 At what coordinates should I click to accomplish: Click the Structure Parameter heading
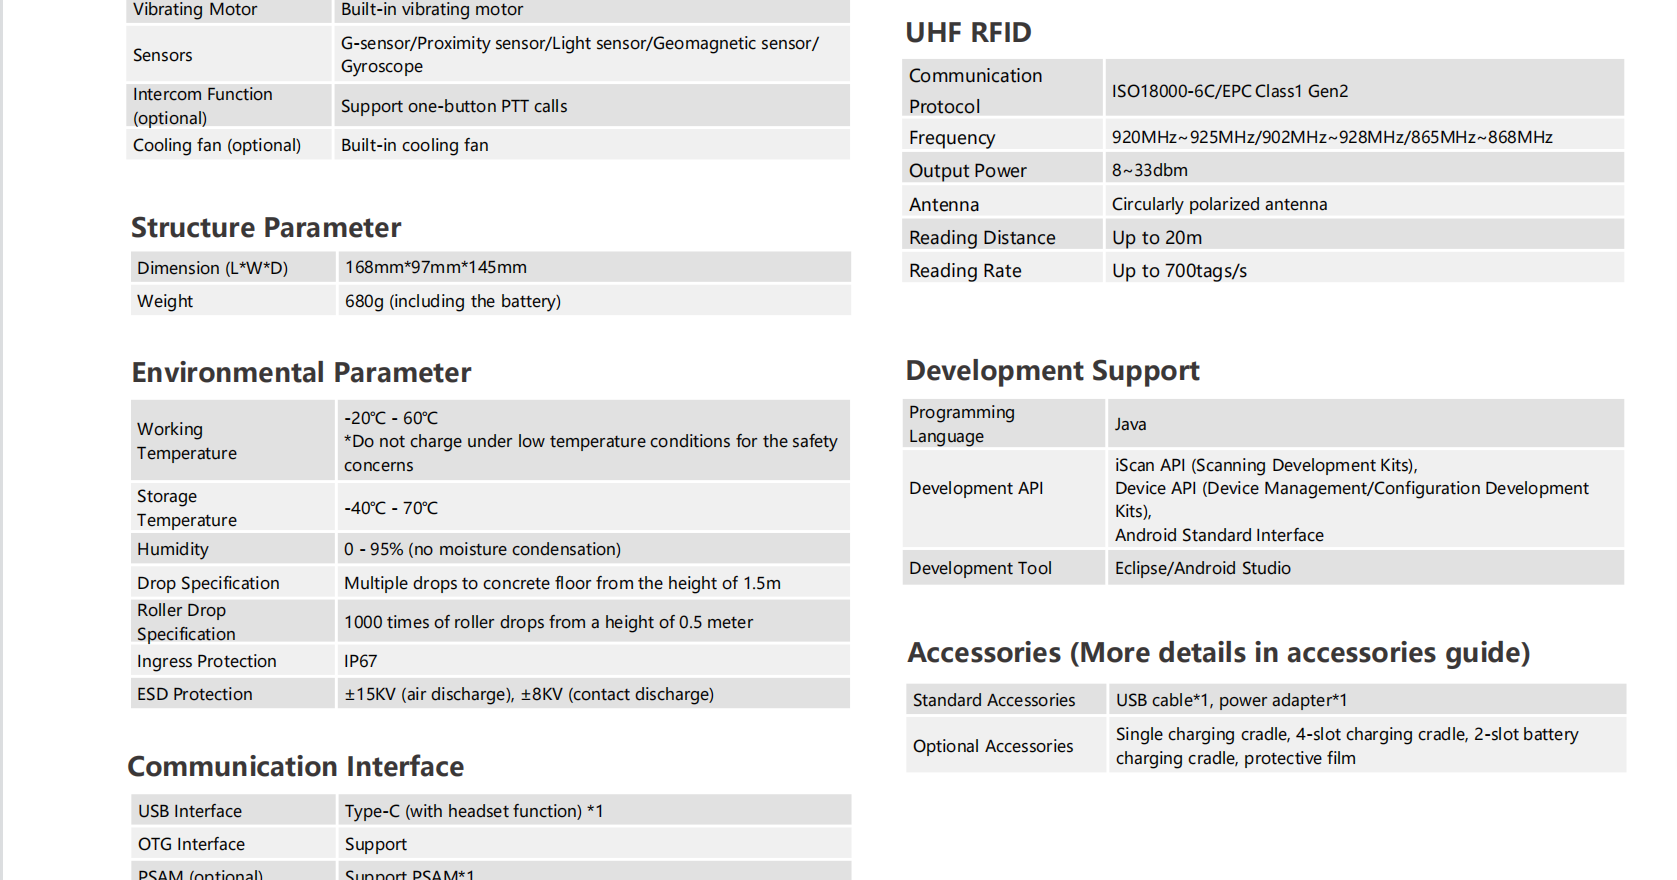point(266,228)
